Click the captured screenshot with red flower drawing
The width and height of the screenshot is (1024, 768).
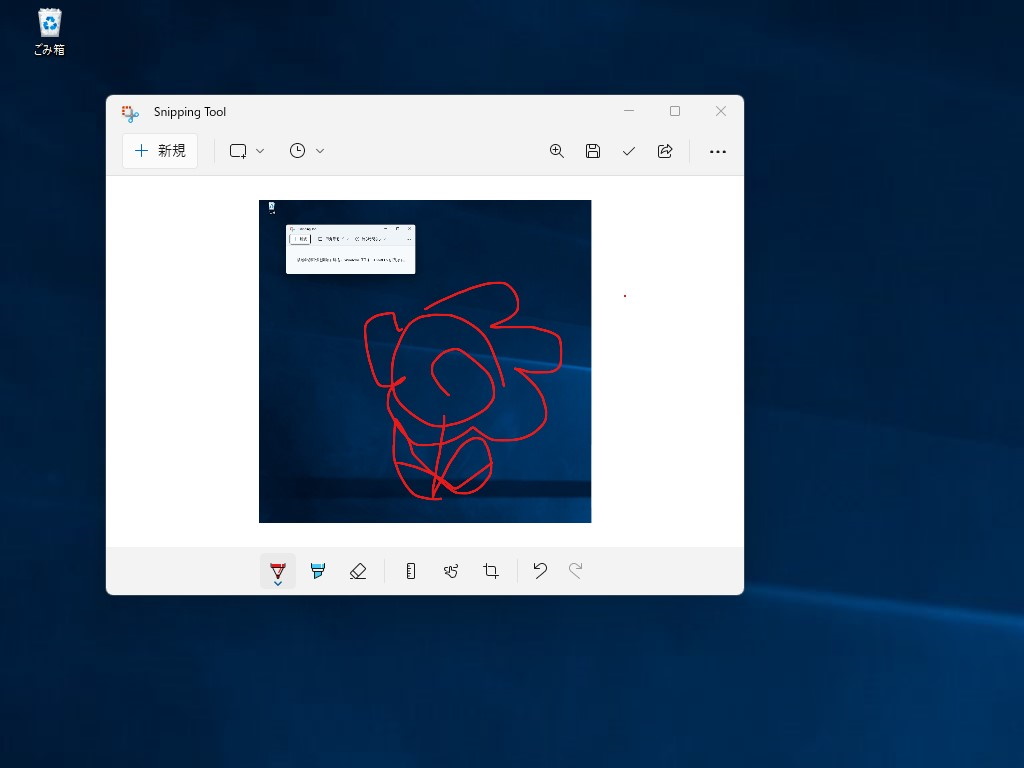tap(425, 361)
